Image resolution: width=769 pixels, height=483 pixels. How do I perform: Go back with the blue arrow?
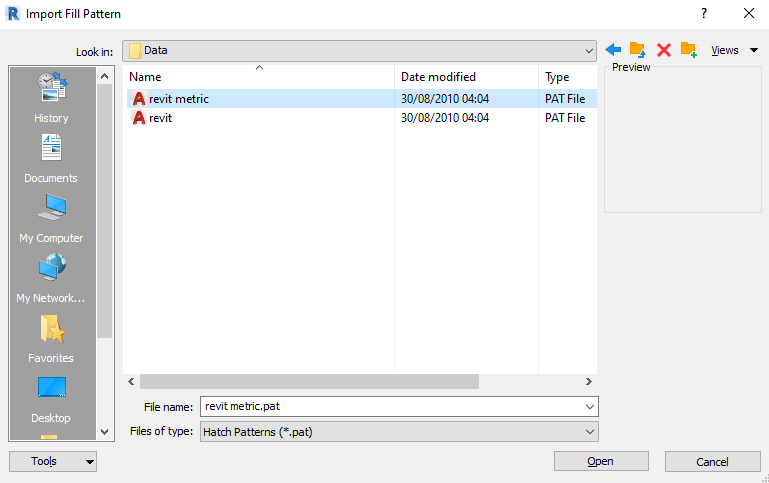click(x=613, y=50)
